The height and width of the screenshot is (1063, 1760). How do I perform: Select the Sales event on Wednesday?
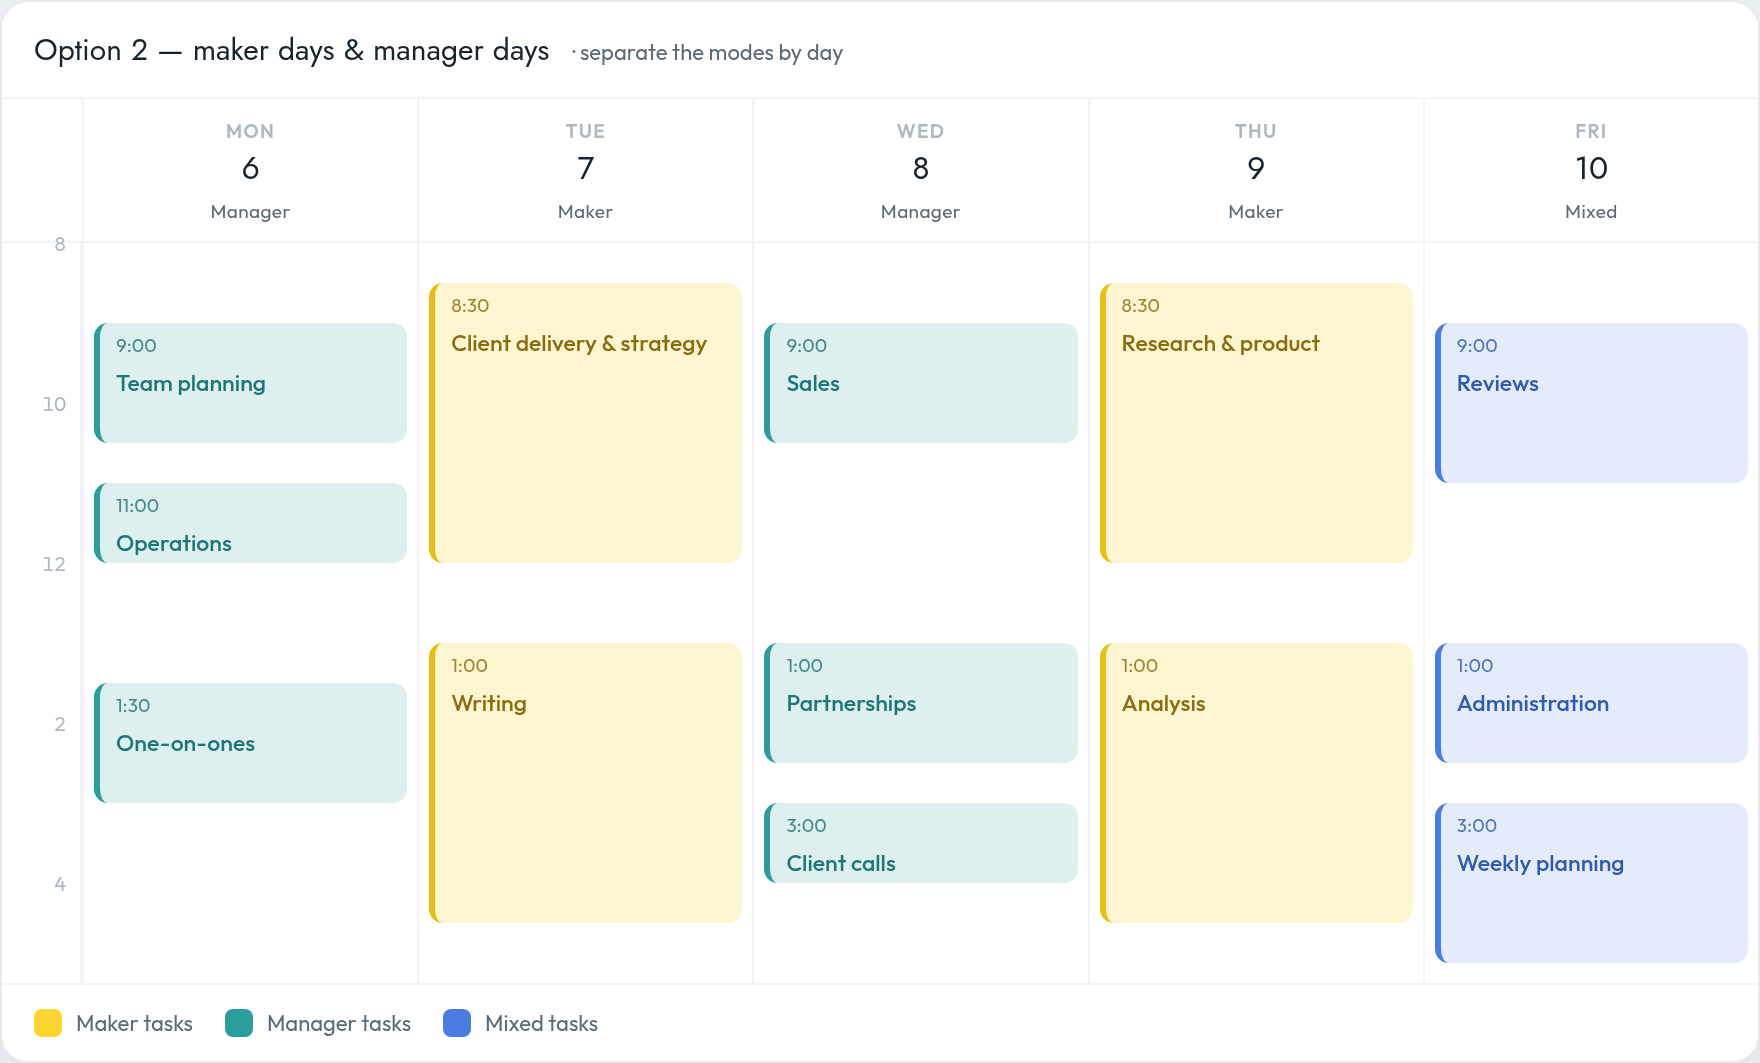[x=921, y=383]
